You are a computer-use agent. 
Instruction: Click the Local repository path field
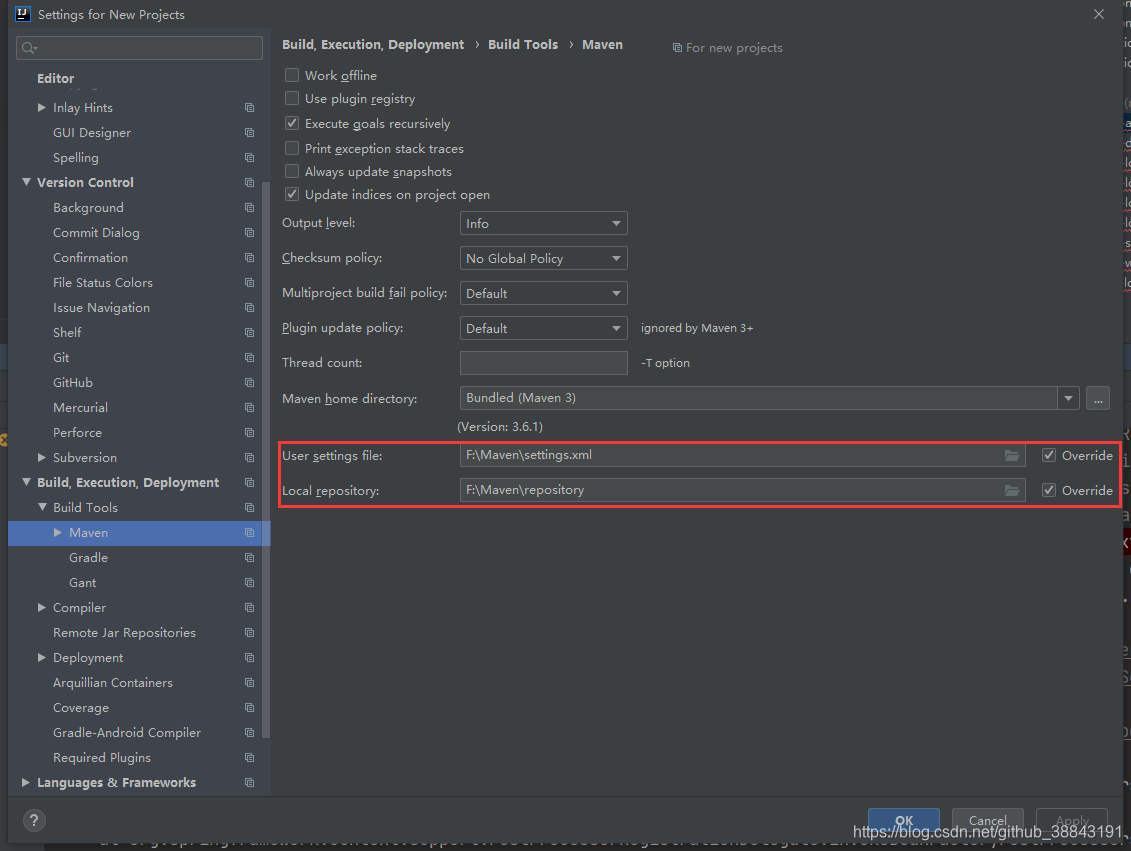[x=742, y=490]
